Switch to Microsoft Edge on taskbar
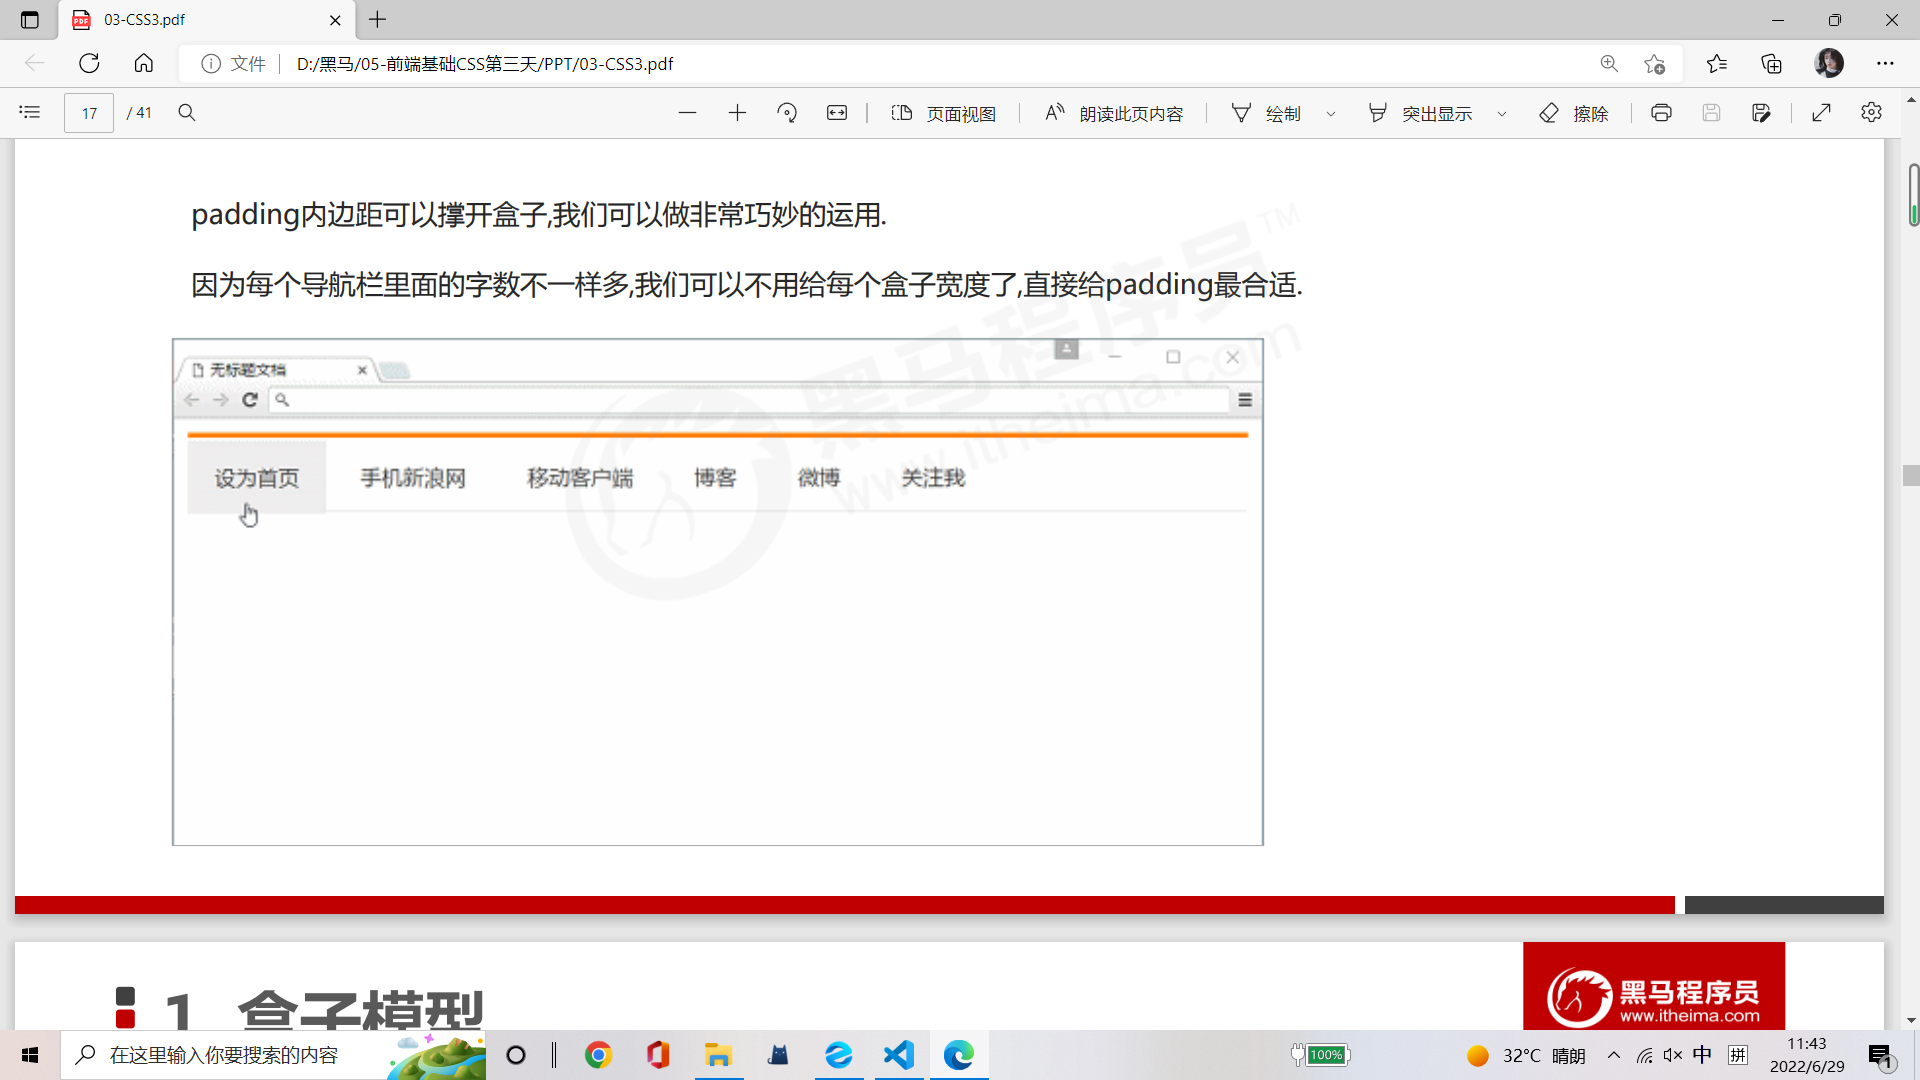Image resolution: width=1920 pixels, height=1080 pixels. [x=958, y=1055]
